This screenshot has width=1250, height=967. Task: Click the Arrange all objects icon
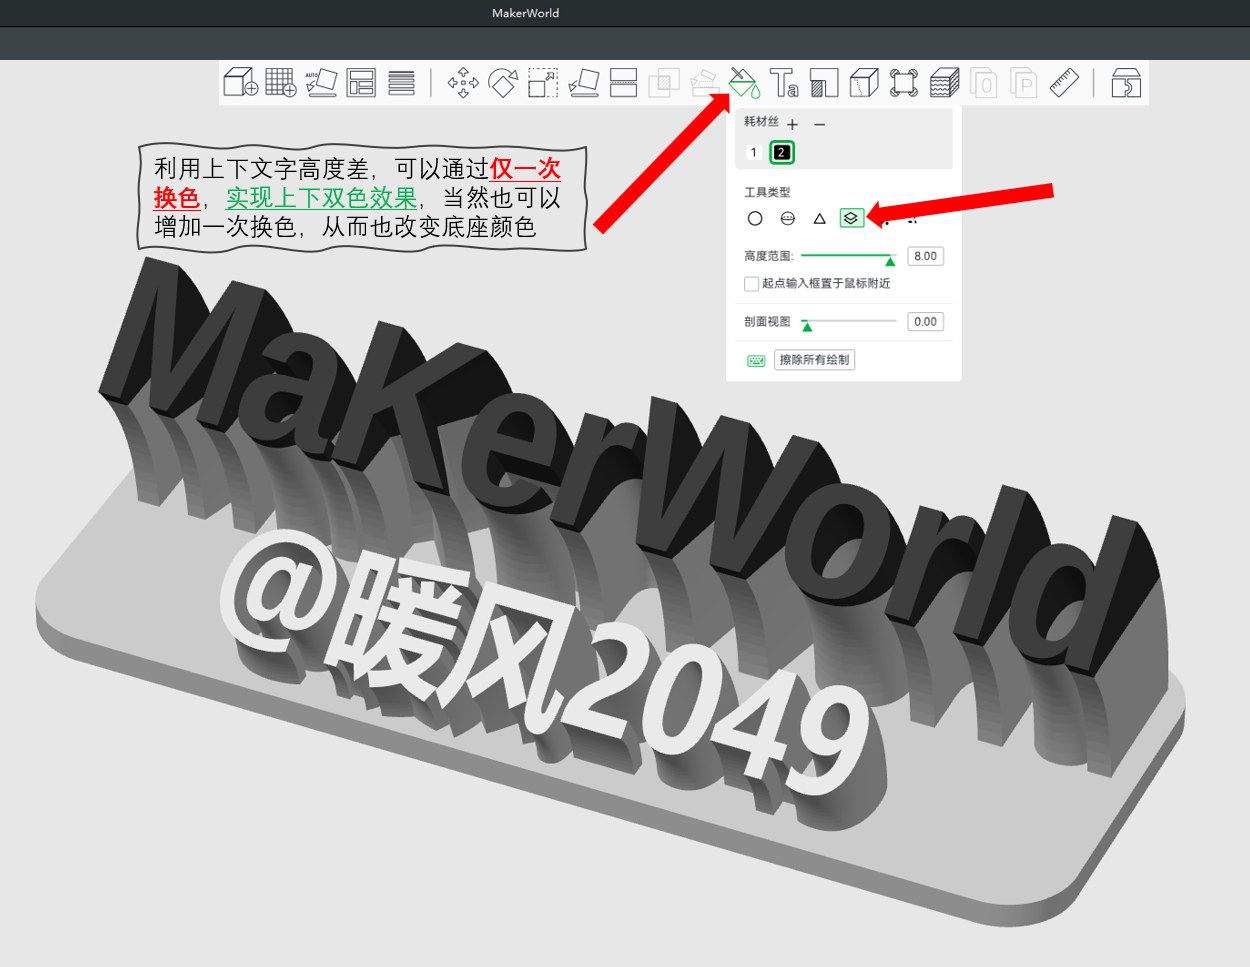[x=361, y=82]
